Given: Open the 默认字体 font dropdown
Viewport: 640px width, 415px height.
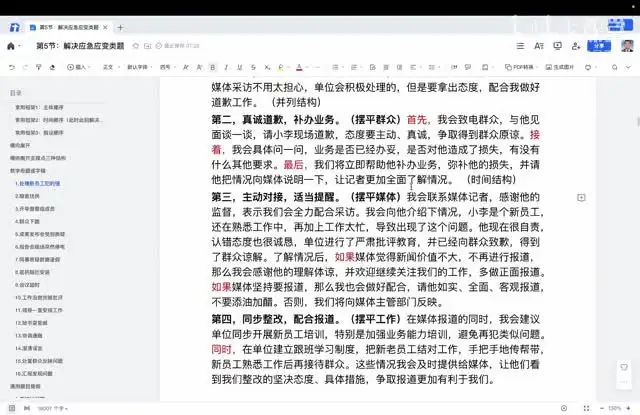Looking at the screenshot, I should tap(139, 67).
